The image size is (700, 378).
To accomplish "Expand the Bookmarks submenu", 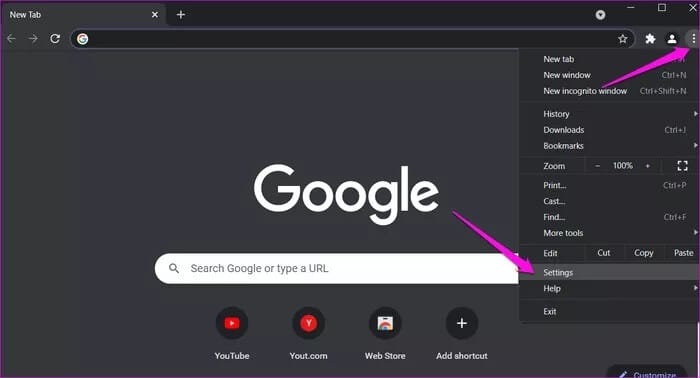I will tap(609, 146).
